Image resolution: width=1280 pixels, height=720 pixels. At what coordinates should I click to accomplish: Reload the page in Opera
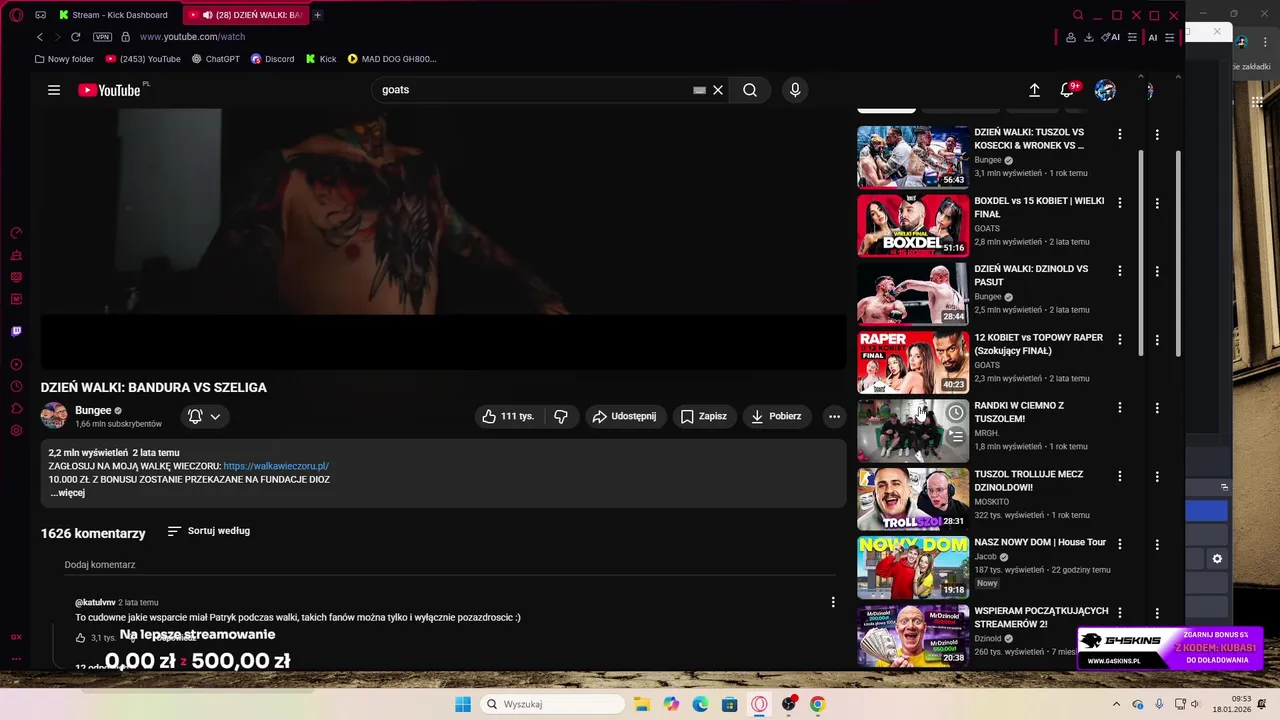click(x=75, y=37)
